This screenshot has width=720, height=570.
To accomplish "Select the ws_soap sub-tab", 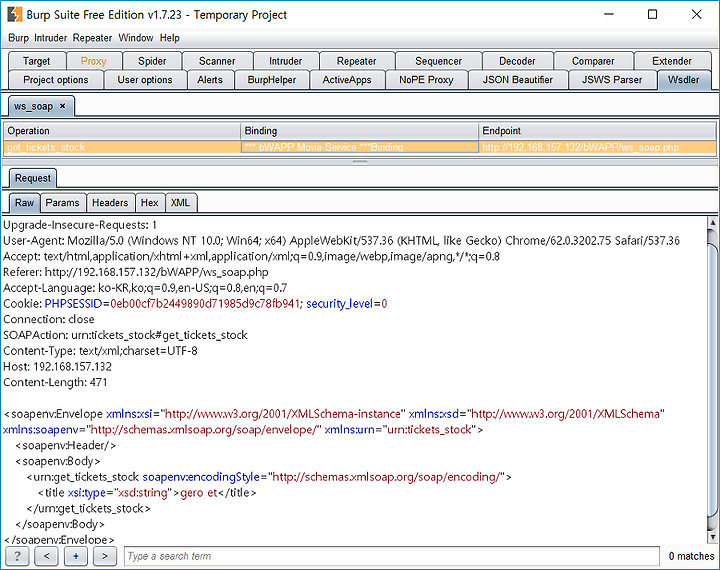I will pyautogui.click(x=34, y=106).
